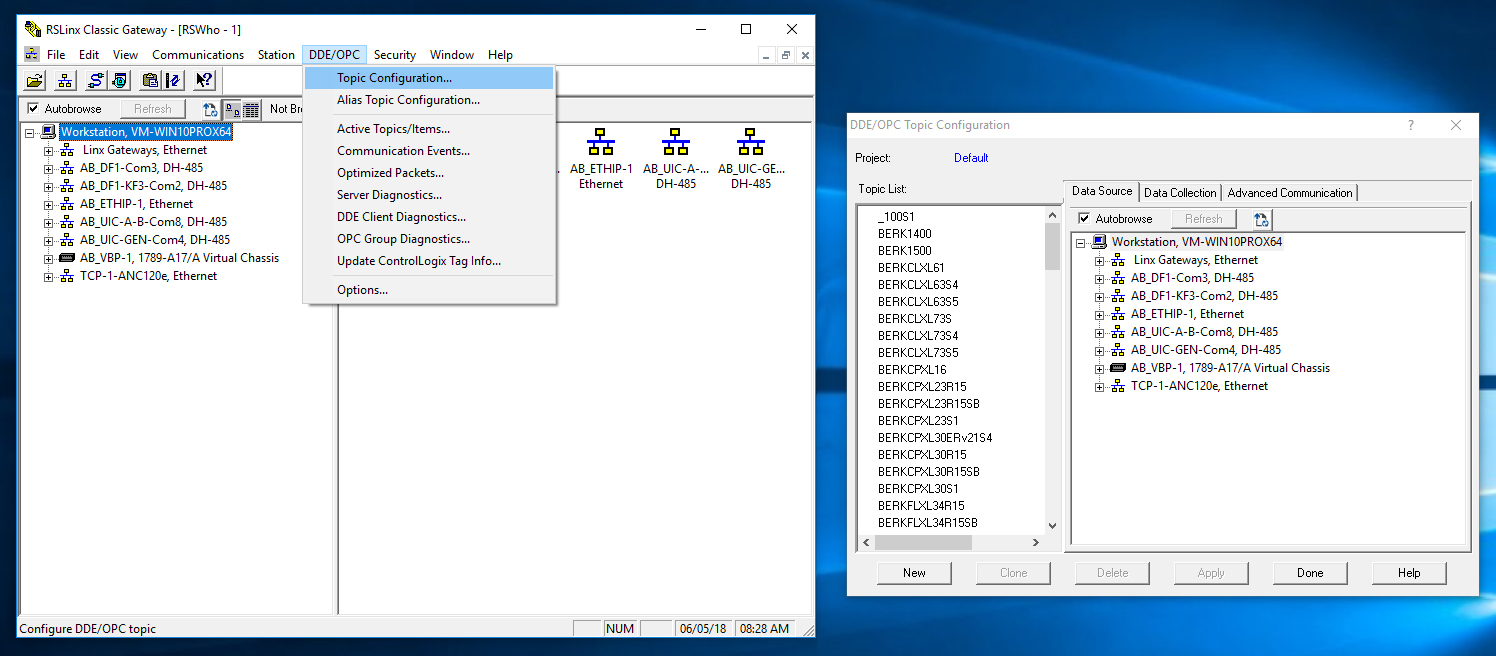1496x656 pixels.
Task: Select BERKCLXL61 in the Topic List
Action: 911,268
